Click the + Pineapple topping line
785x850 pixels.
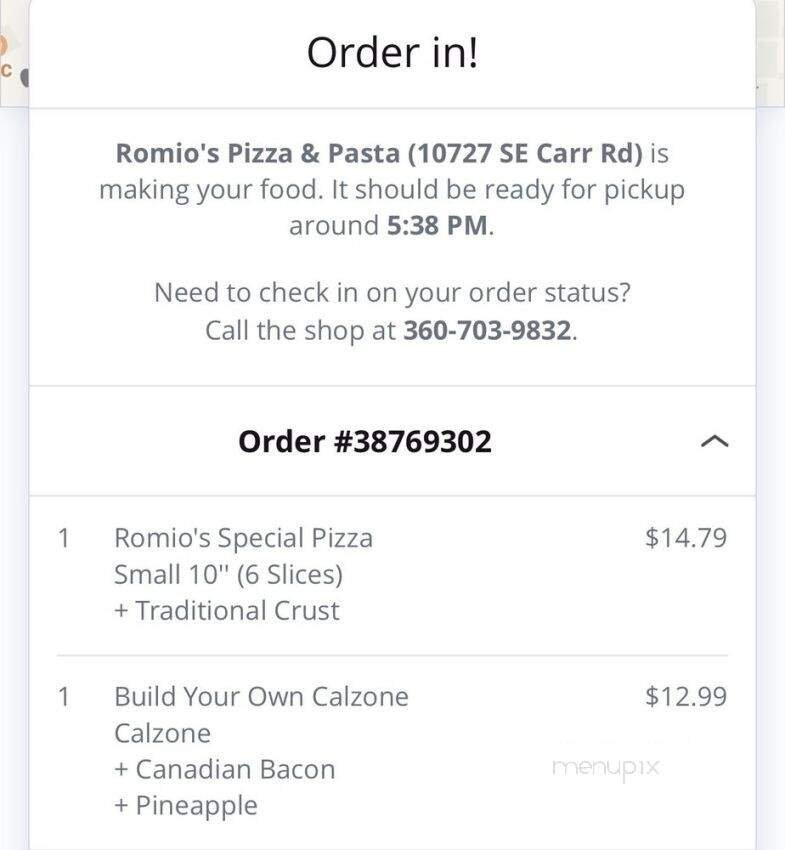click(x=185, y=805)
